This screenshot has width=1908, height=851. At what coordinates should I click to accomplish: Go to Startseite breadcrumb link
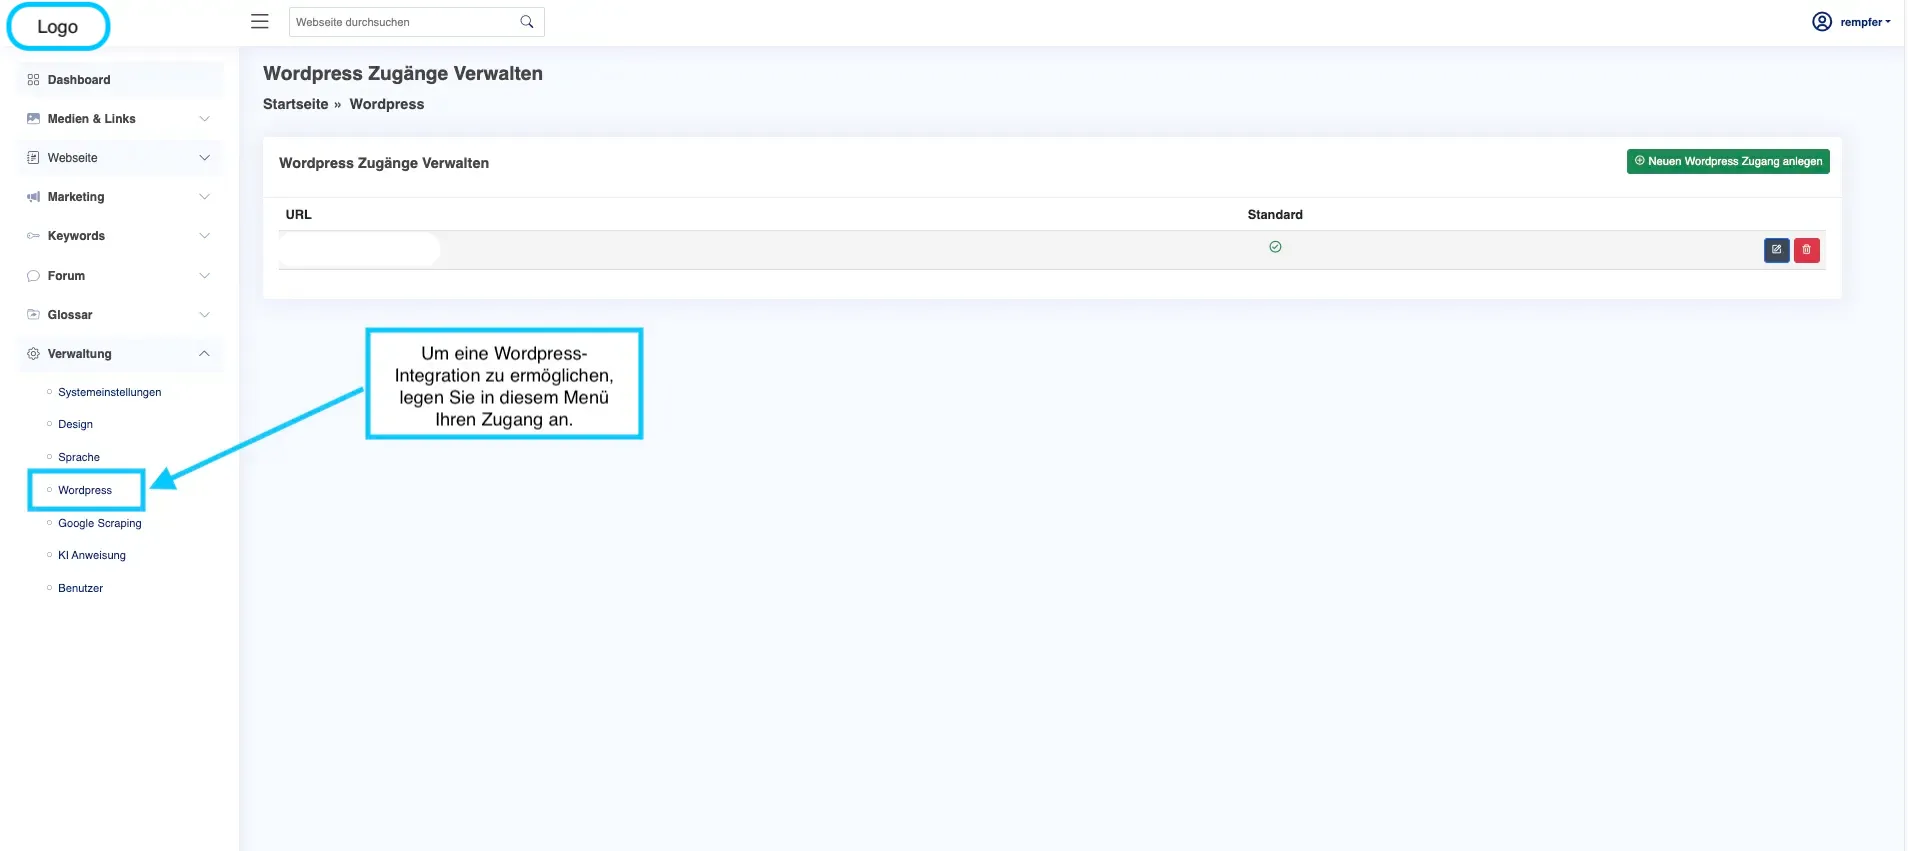point(295,104)
